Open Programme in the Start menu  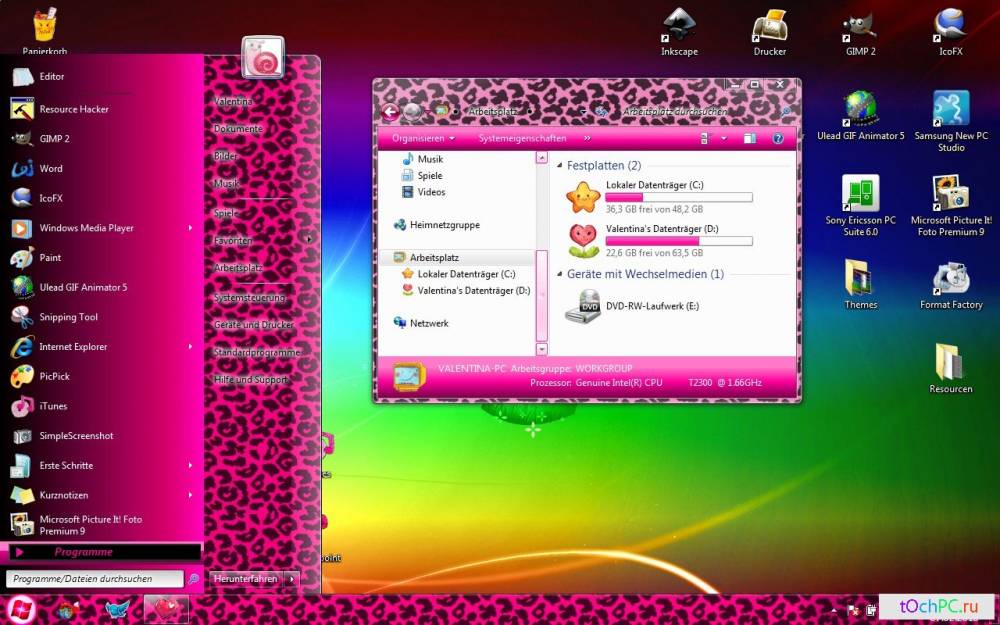coord(103,552)
